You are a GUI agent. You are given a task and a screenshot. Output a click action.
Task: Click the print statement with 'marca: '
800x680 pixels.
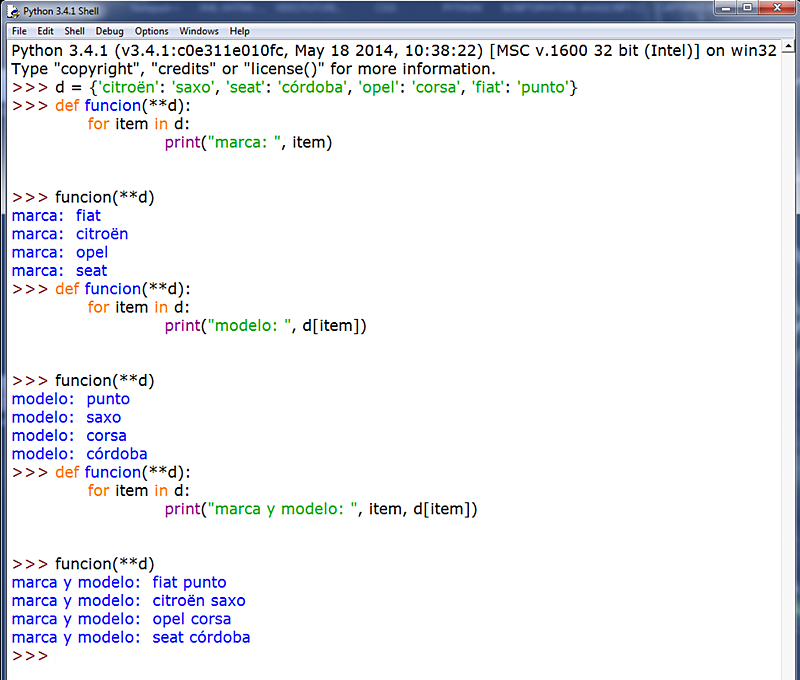coord(250,142)
